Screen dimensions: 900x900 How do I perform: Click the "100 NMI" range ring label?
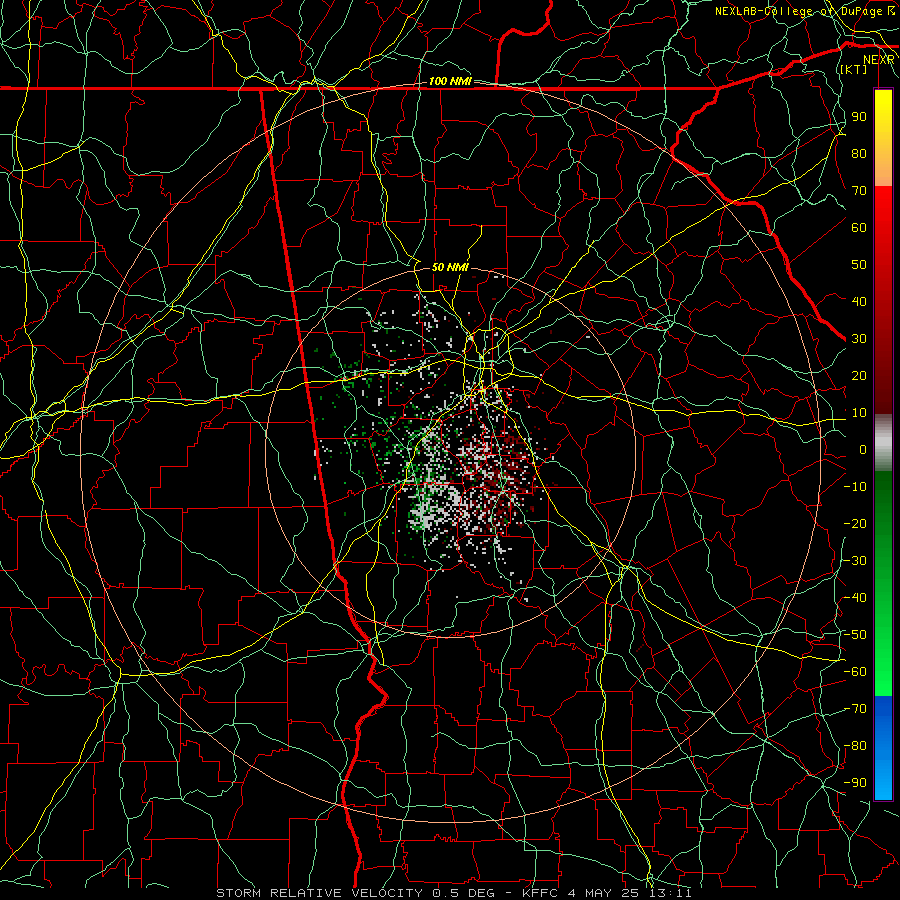point(450,81)
